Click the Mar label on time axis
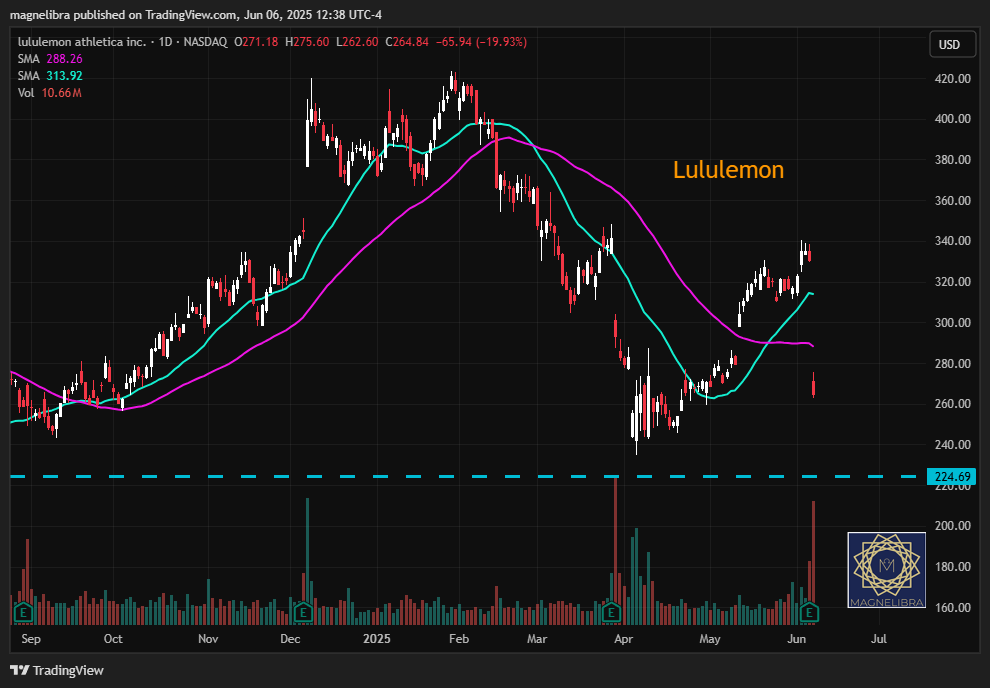Screen dimensions: 990x688 pyautogui.click(x=537, y=639)
